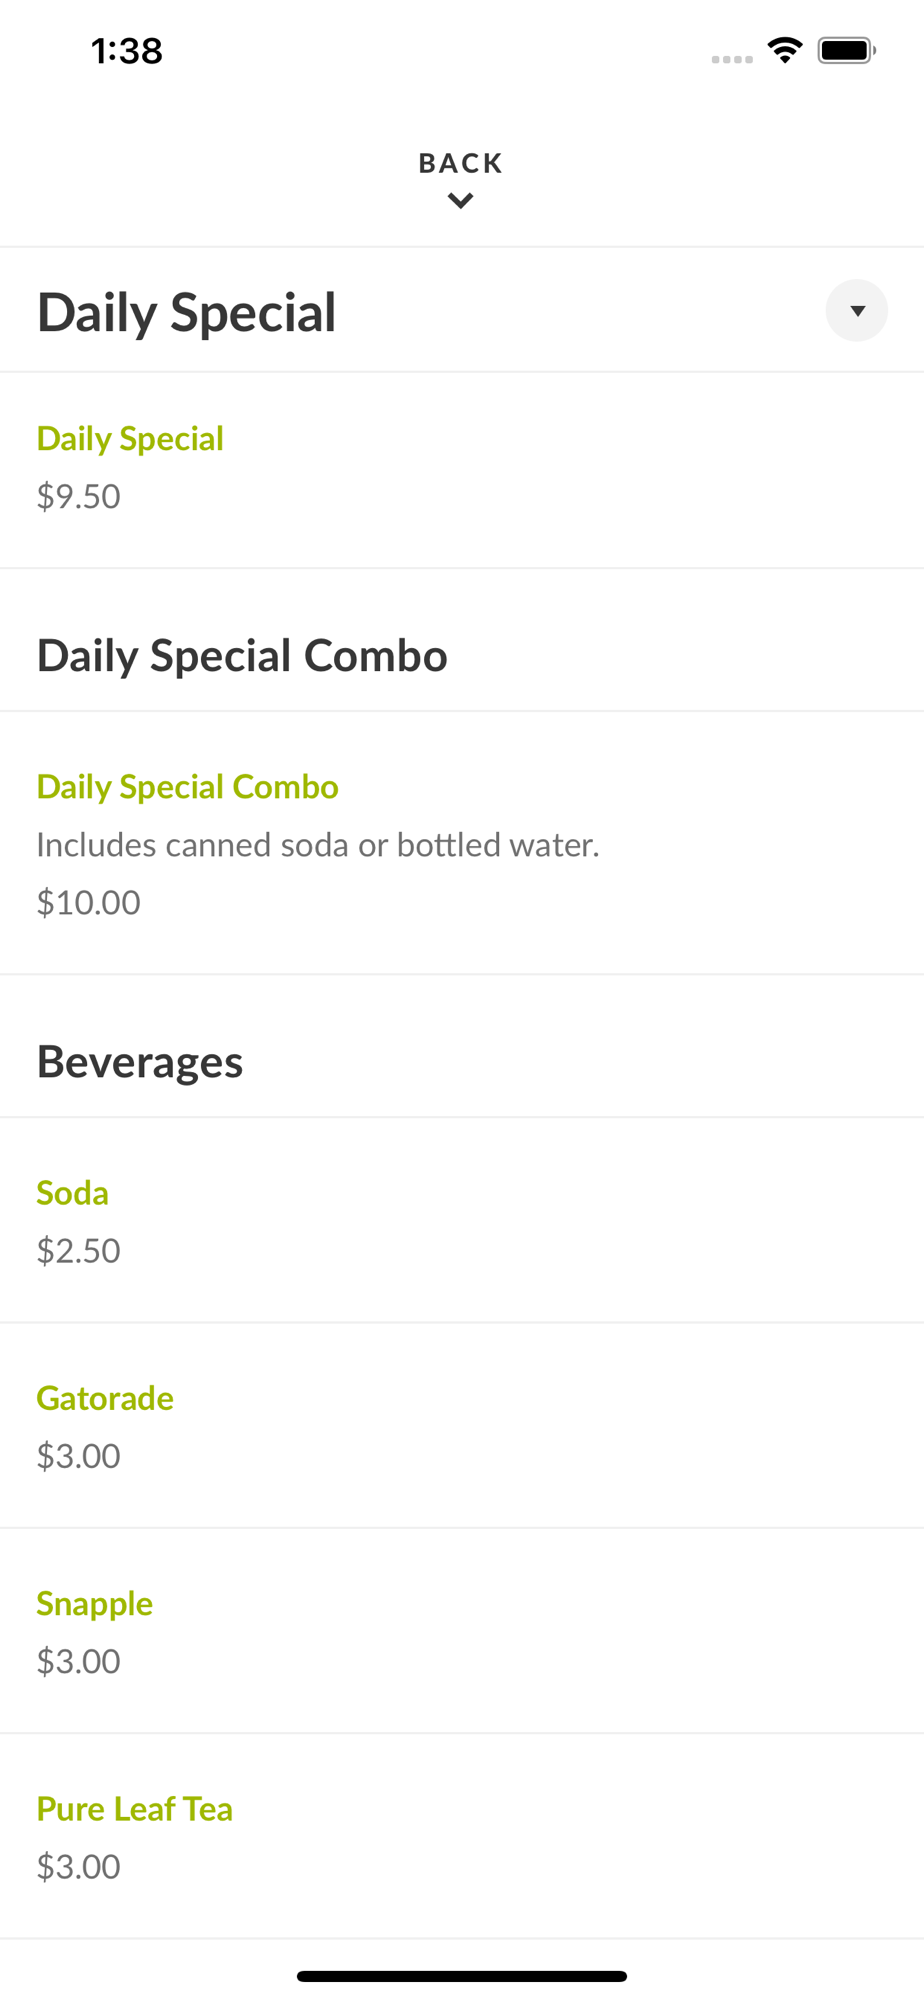Open the green Daily Special Combo item

(x=188, y=787)
